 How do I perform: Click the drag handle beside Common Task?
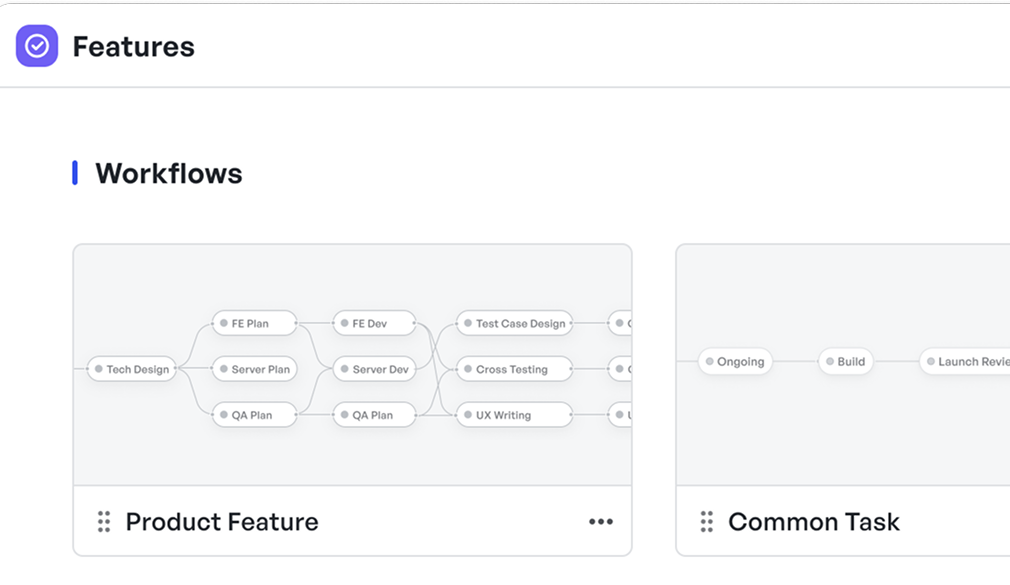point(708,521)
